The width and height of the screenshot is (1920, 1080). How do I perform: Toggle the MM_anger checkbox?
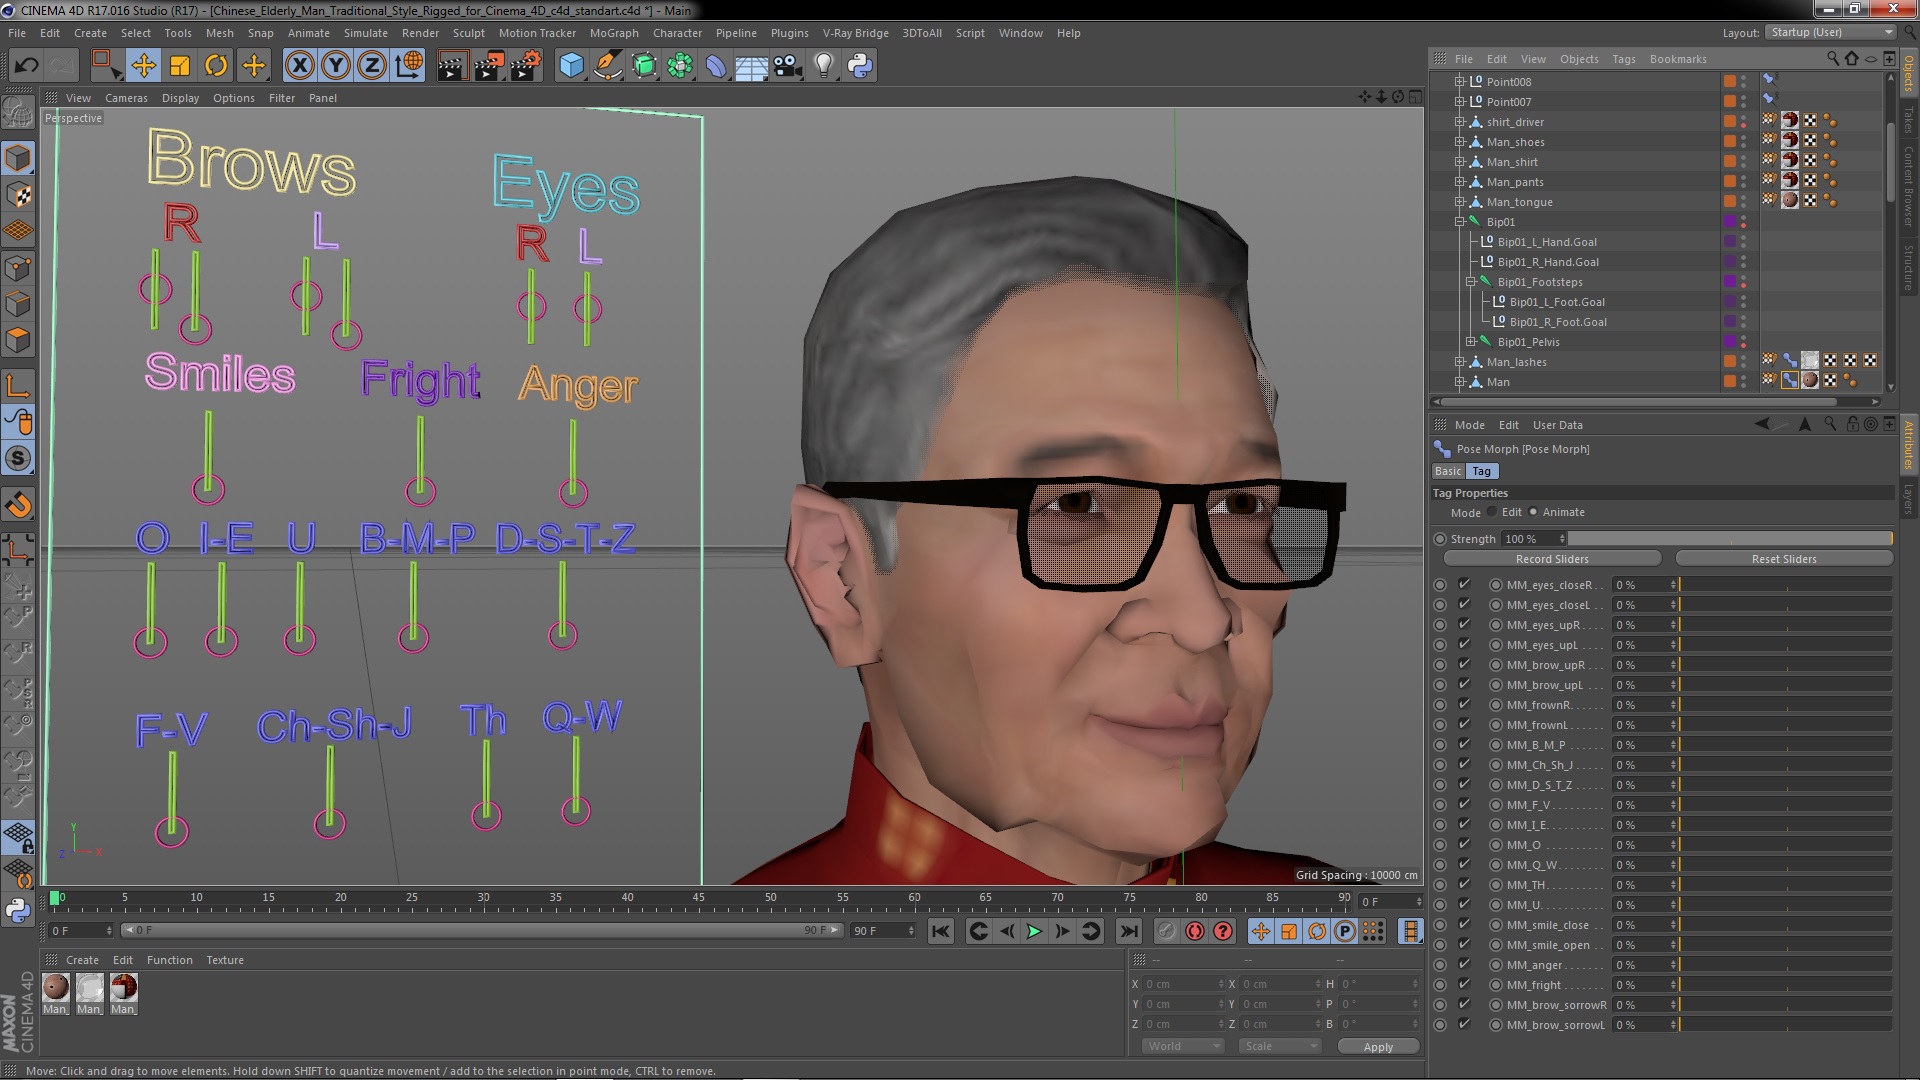click(1464, 964)
